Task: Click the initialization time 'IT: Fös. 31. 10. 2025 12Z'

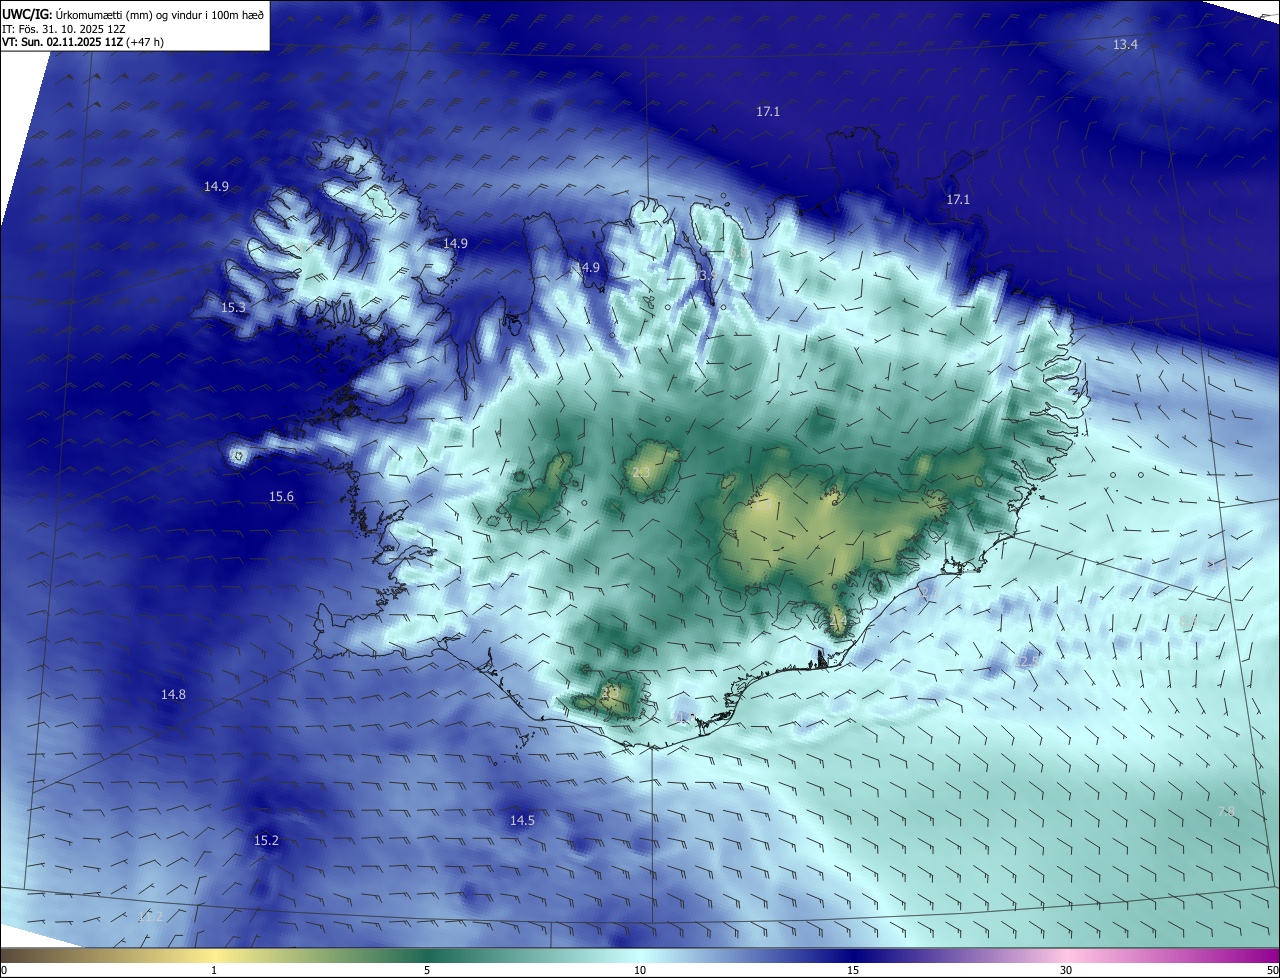Action: coord(62,28)
